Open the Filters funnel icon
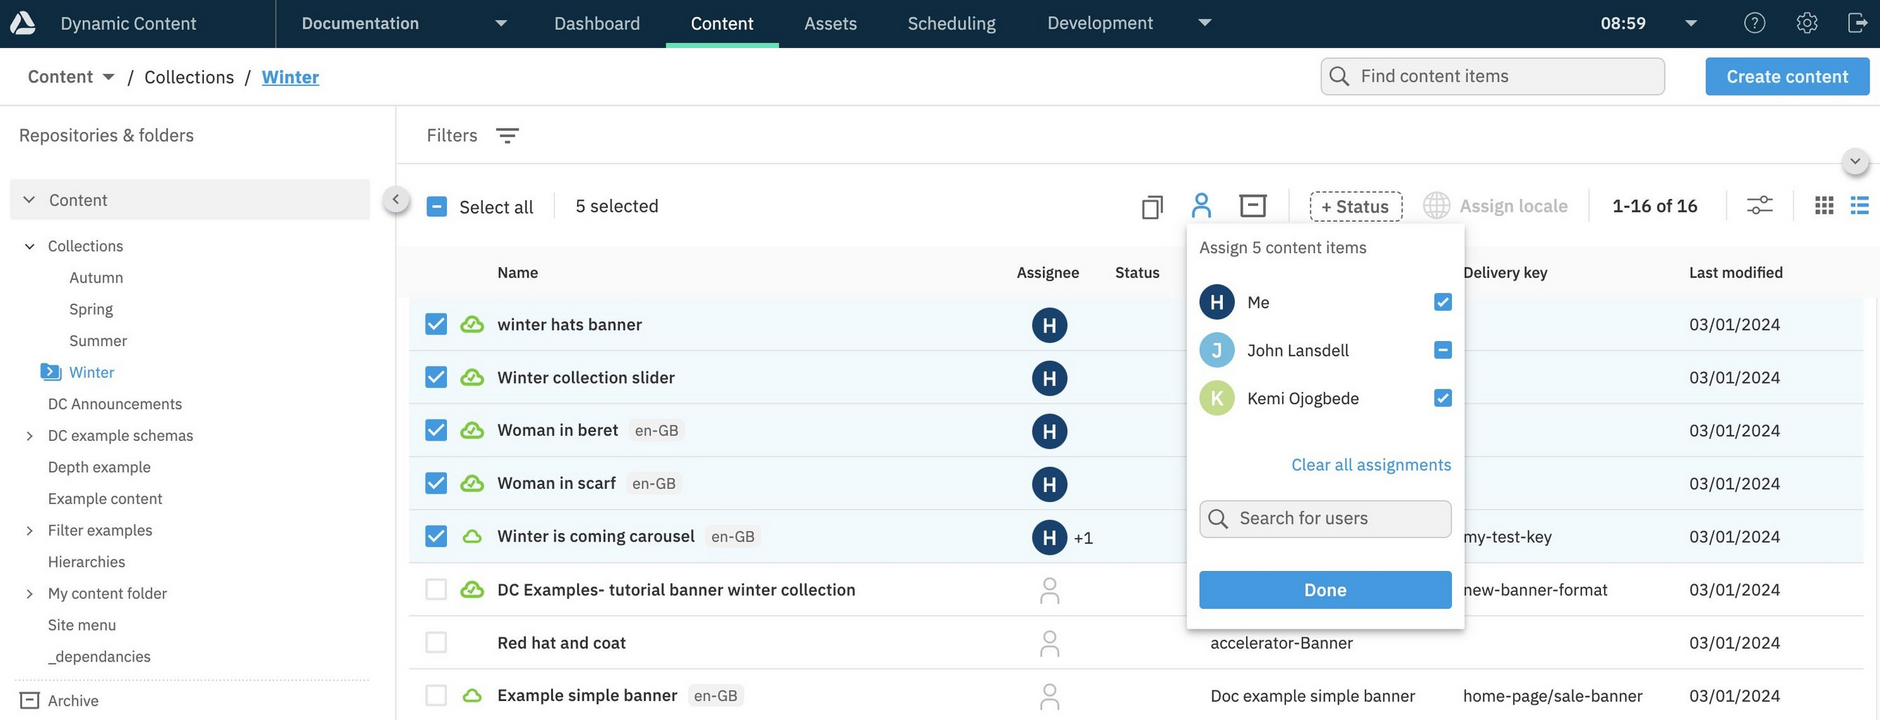The height and width of the screenshot is (720, 1880). point(507,135)
